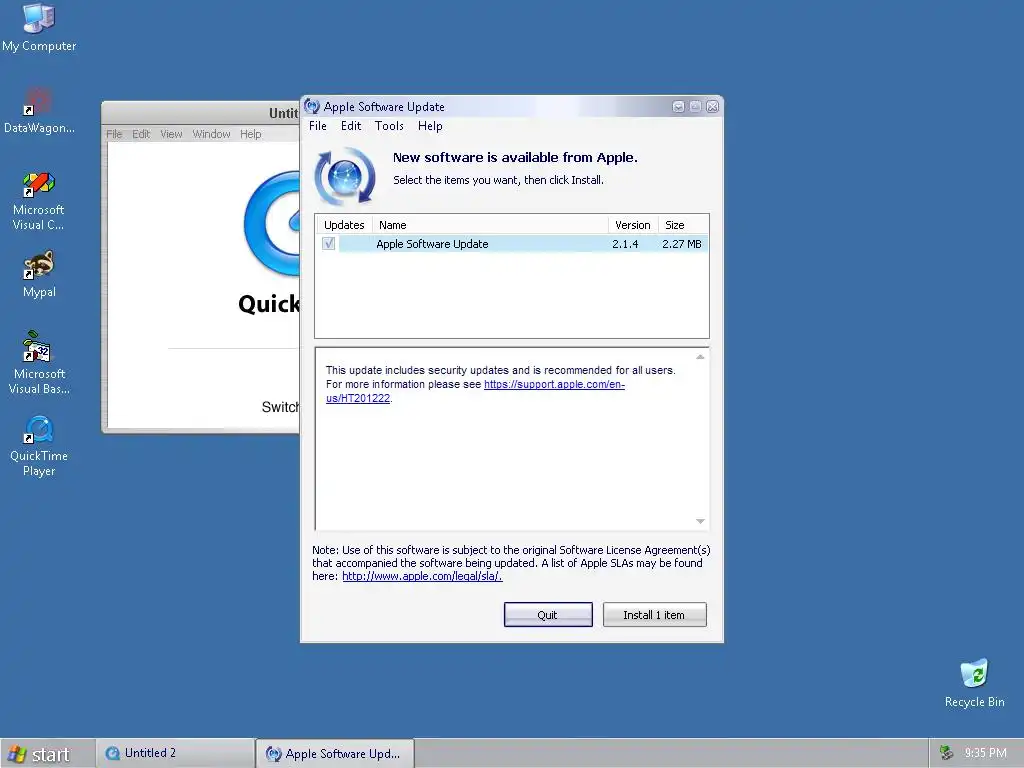Image resolution: width=1024 pixels, height=768 pixels.
Task: Open the File menu in the QuickTime window
Action: 114,134
